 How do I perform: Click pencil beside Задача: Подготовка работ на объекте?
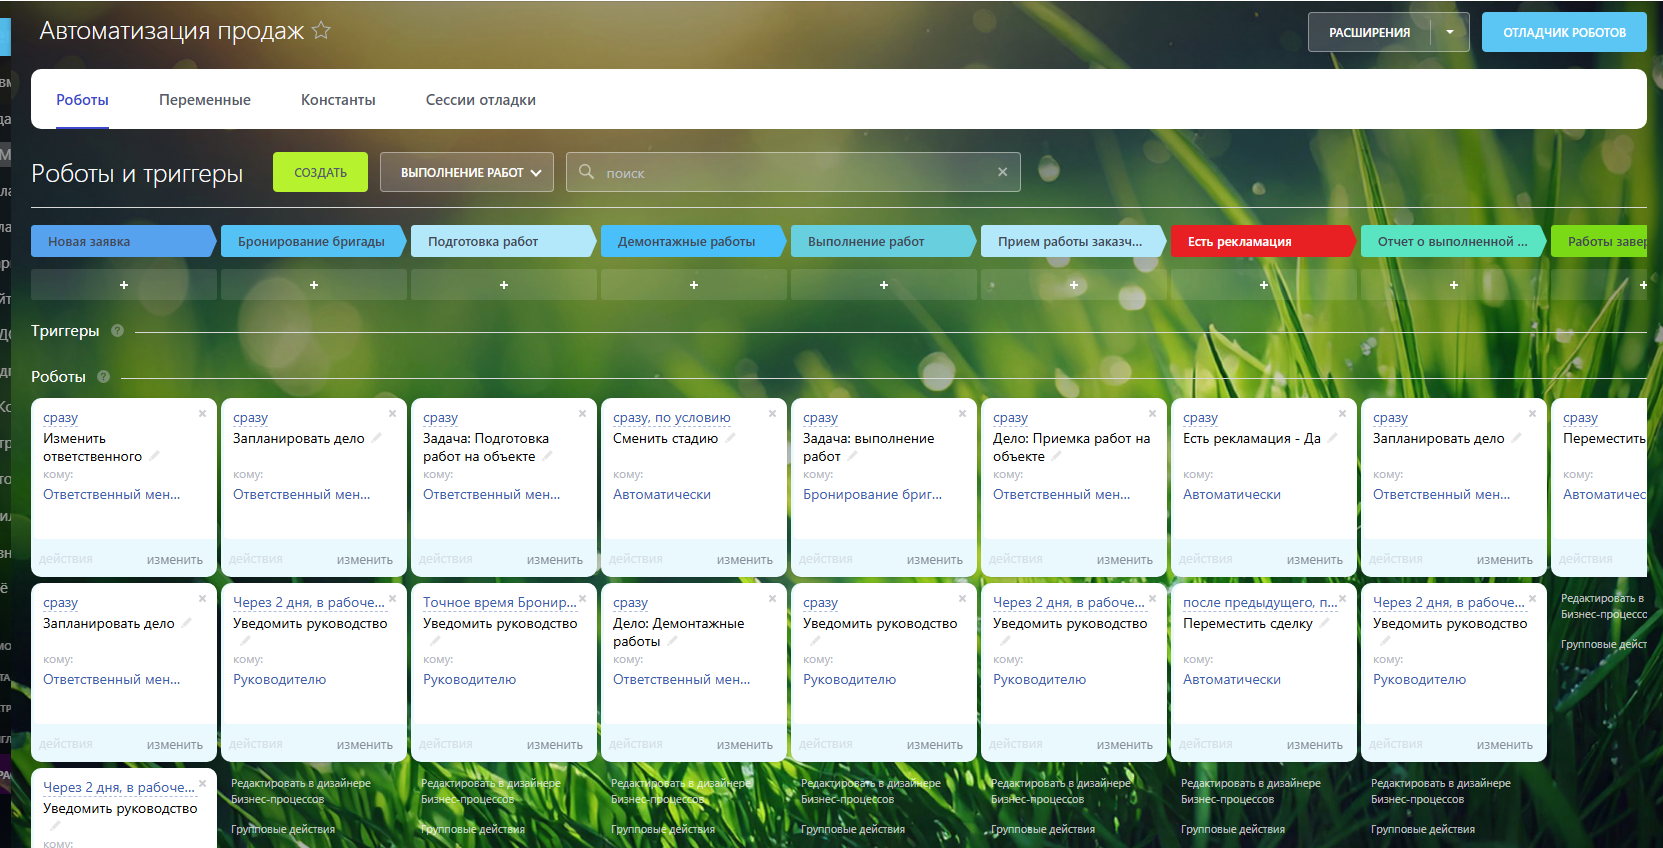click(547, 456)
